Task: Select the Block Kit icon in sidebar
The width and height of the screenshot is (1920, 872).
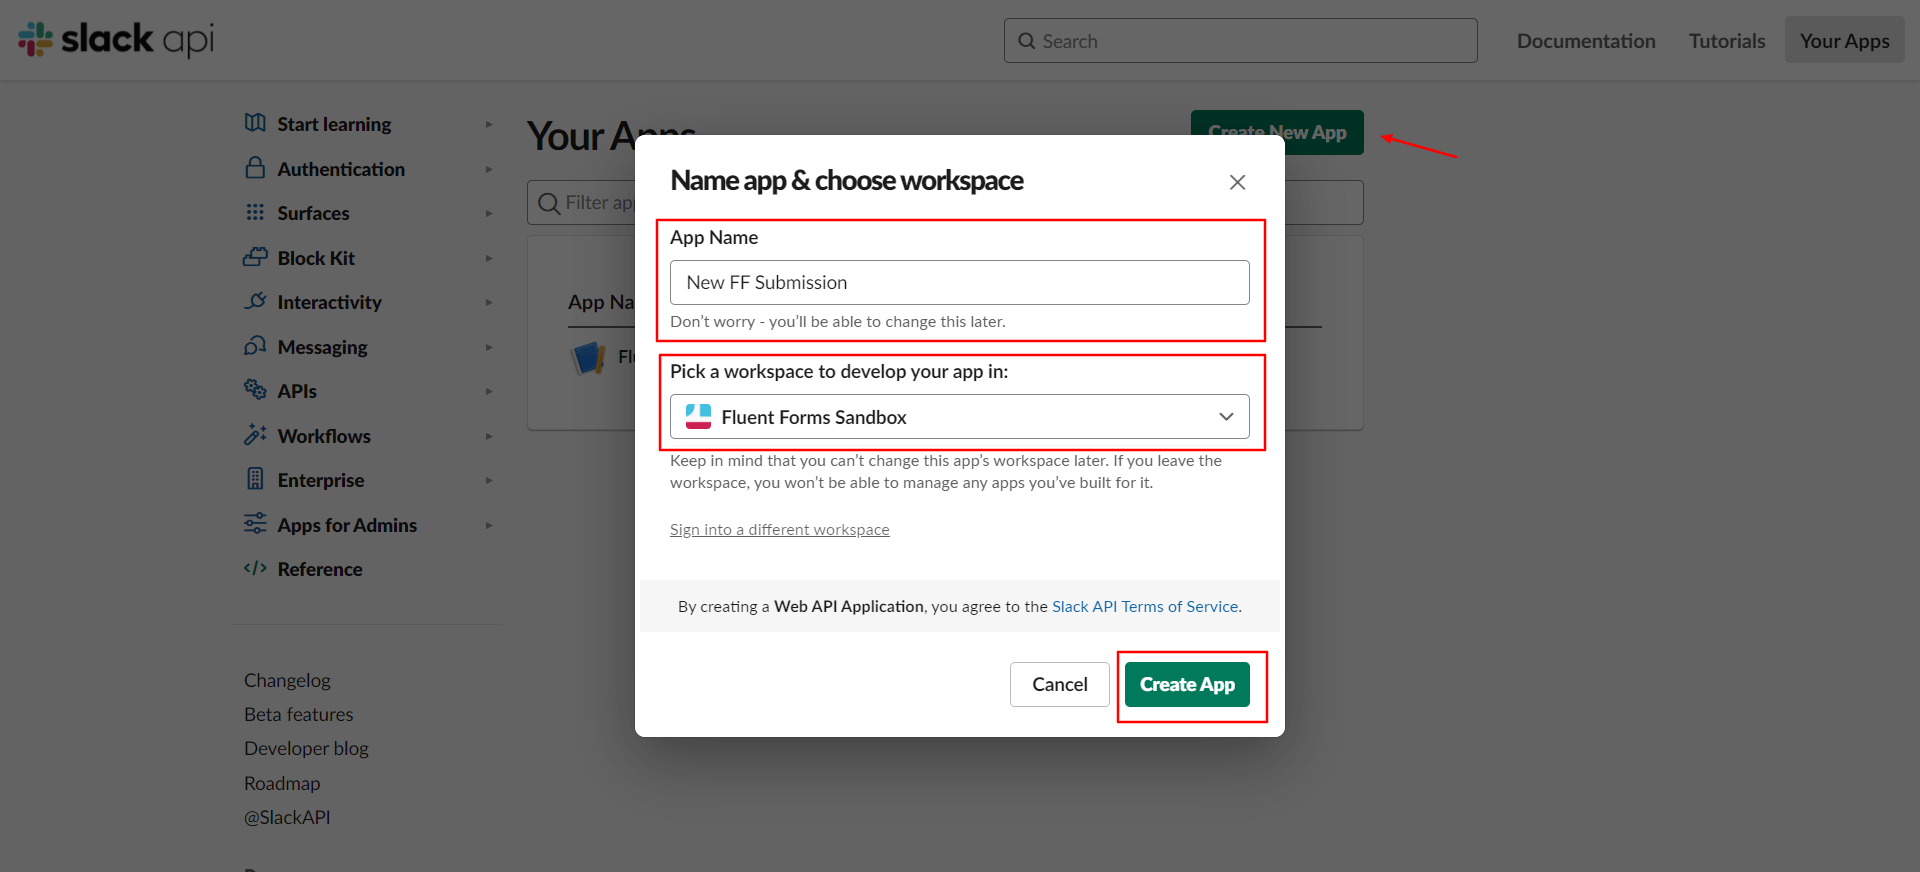Action: point(254,257)
